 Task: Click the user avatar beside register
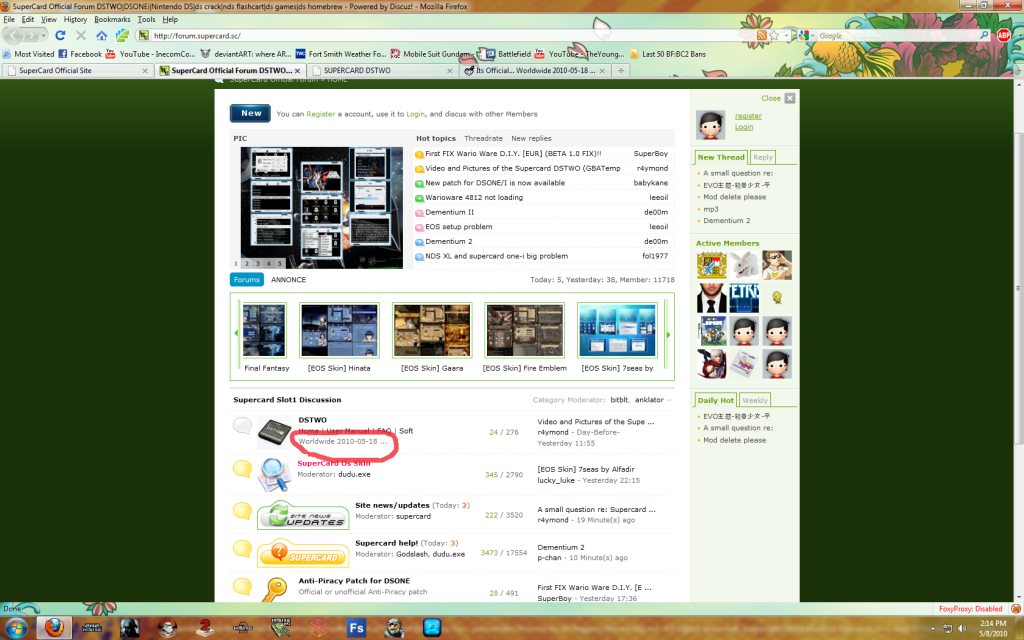[x=711, y=125]
